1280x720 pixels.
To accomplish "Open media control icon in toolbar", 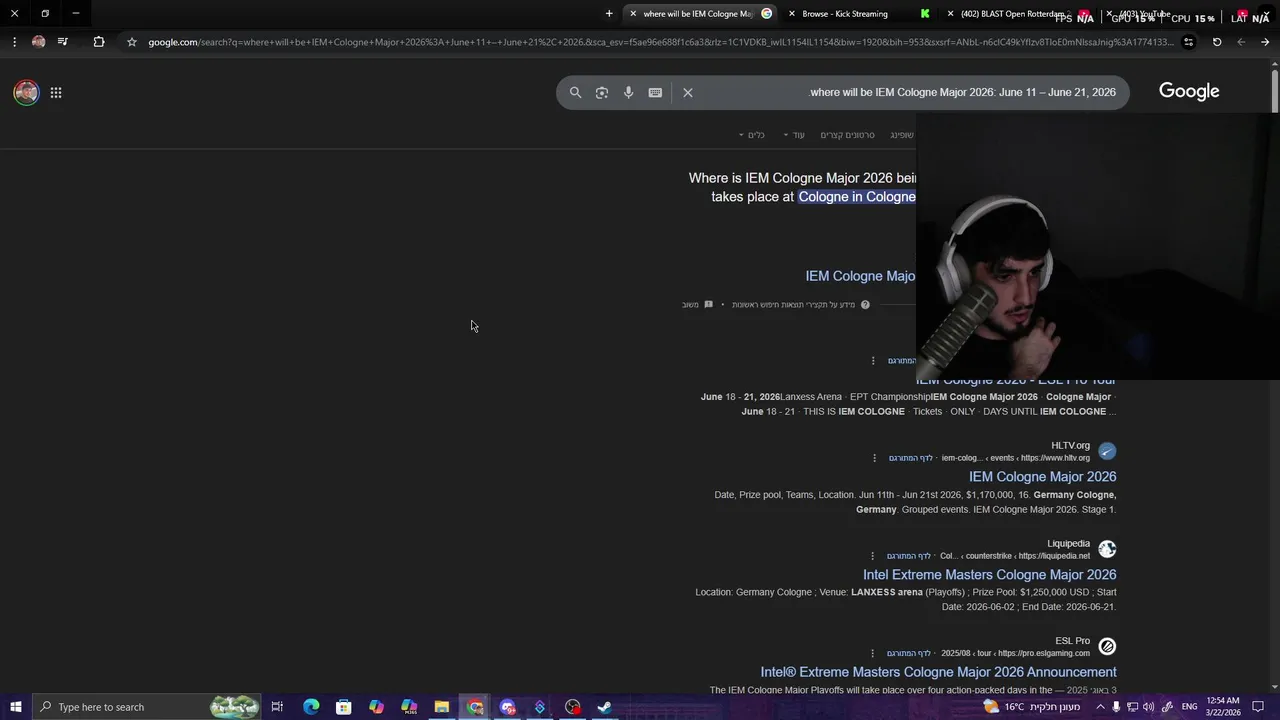I will [x=63, y=42].
